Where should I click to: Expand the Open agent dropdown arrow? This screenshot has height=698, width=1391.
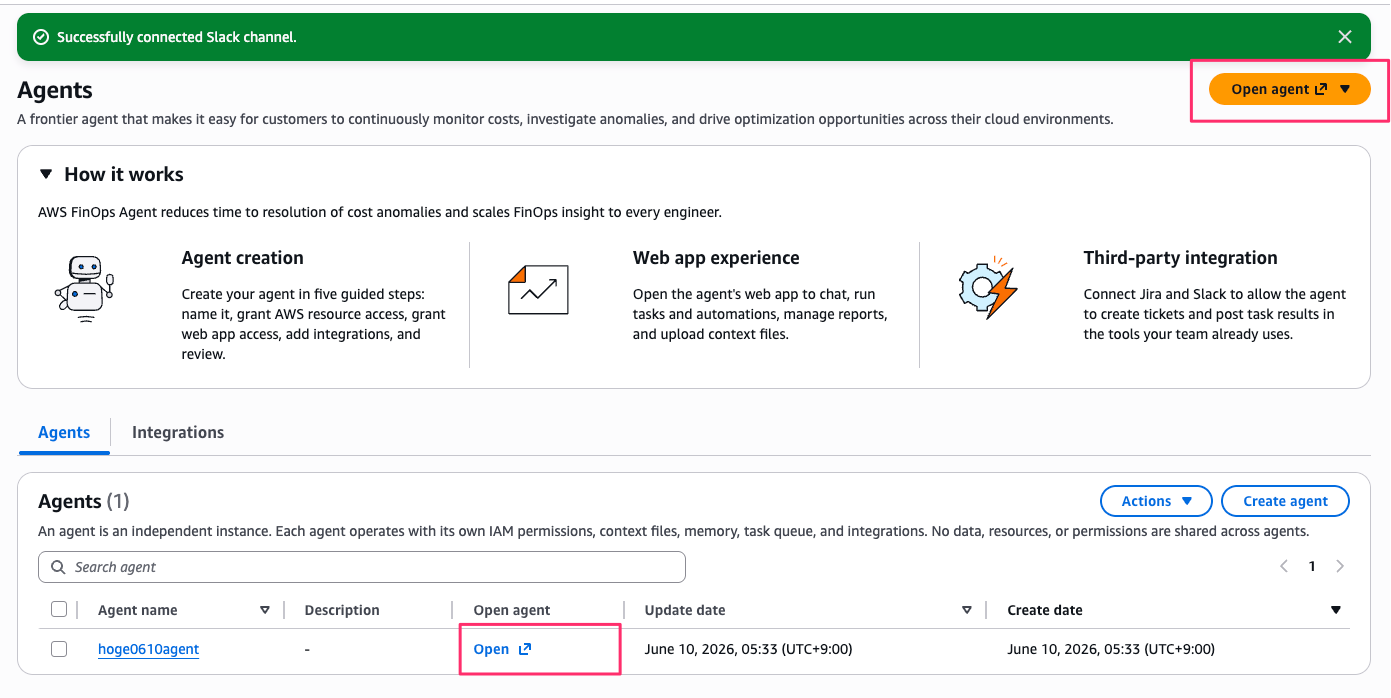pos(1345,89)
